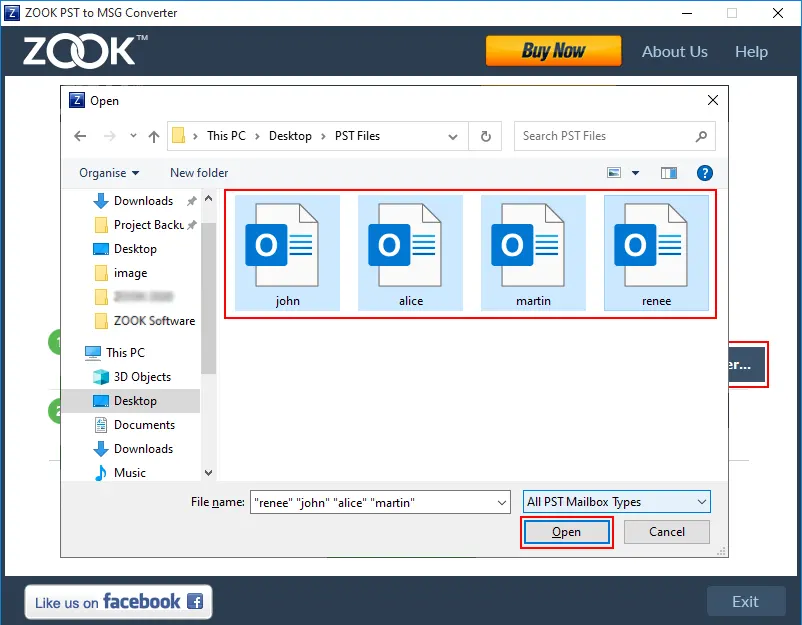Toggle the preview pane
802x625 pixels.
pos(669,173)
